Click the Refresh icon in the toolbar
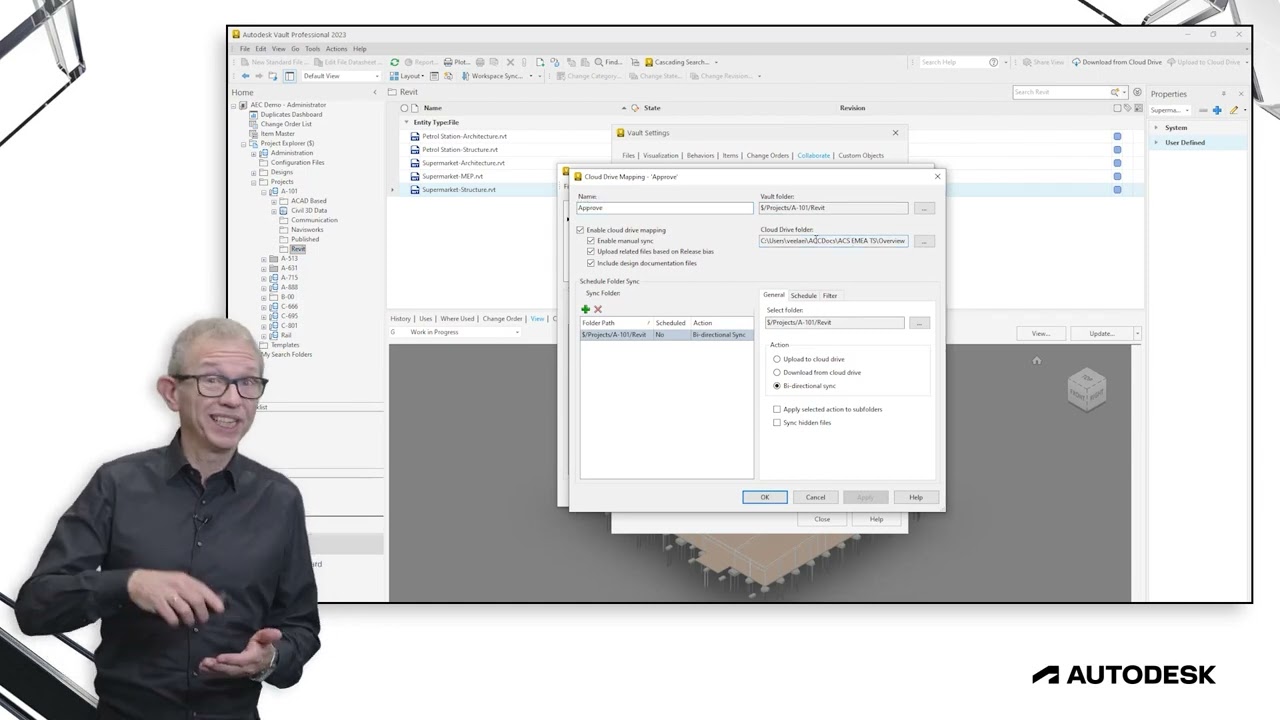The height and width of the screenshot is (720, 1280). pos(394,61)
